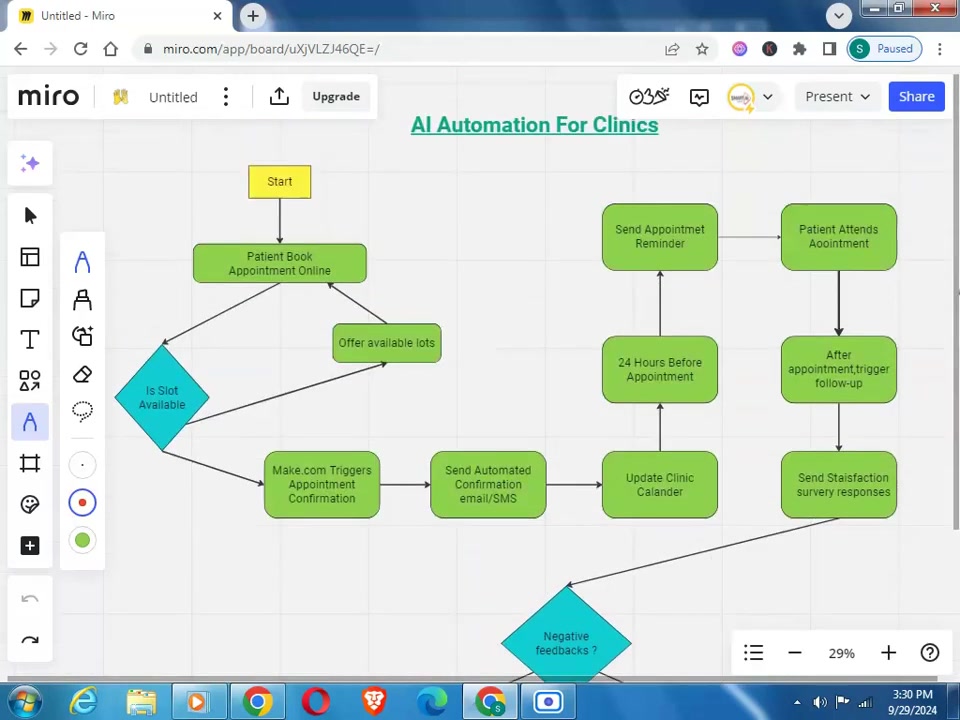Undo the last action

pos(29,599)
